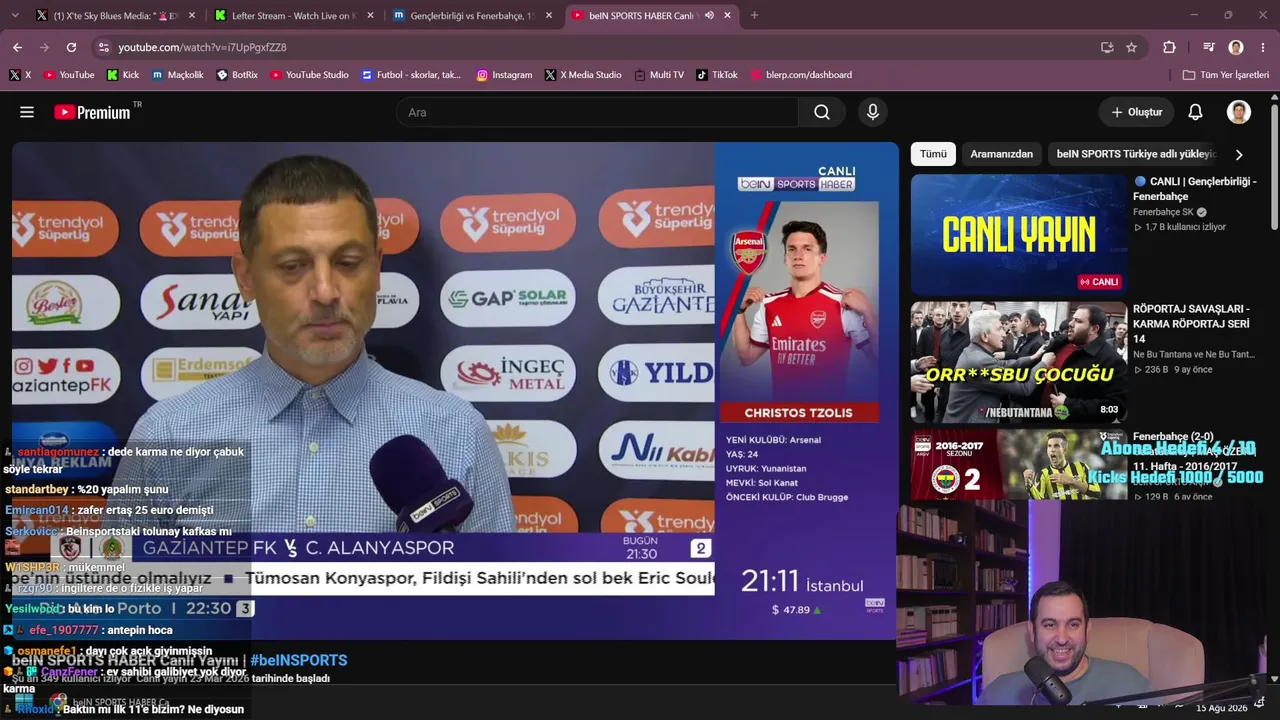Close the Gençlerbirliği vs Fenerbahçe tab
Viewport: 1280px width, 720px height.
click(548, 16)
